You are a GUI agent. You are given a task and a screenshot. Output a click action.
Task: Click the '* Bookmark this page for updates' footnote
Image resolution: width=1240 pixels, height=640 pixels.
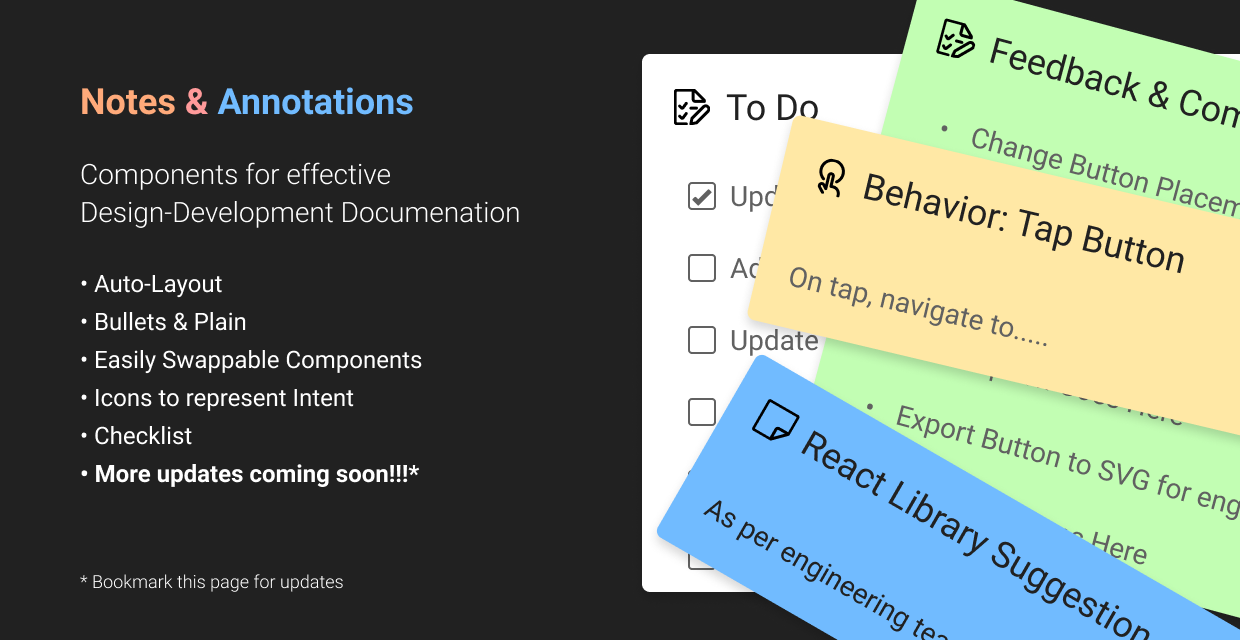[211, 582]
